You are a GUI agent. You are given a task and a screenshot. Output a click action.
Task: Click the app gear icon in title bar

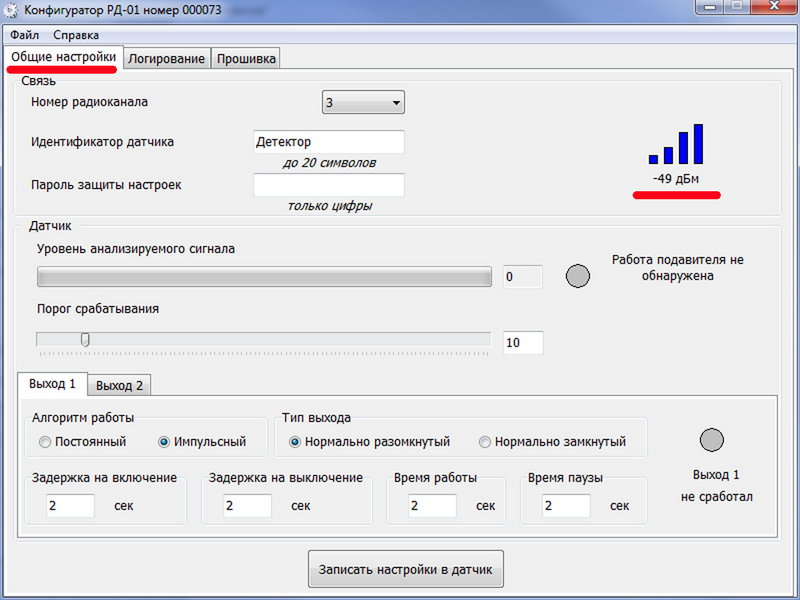pos(10,11)
